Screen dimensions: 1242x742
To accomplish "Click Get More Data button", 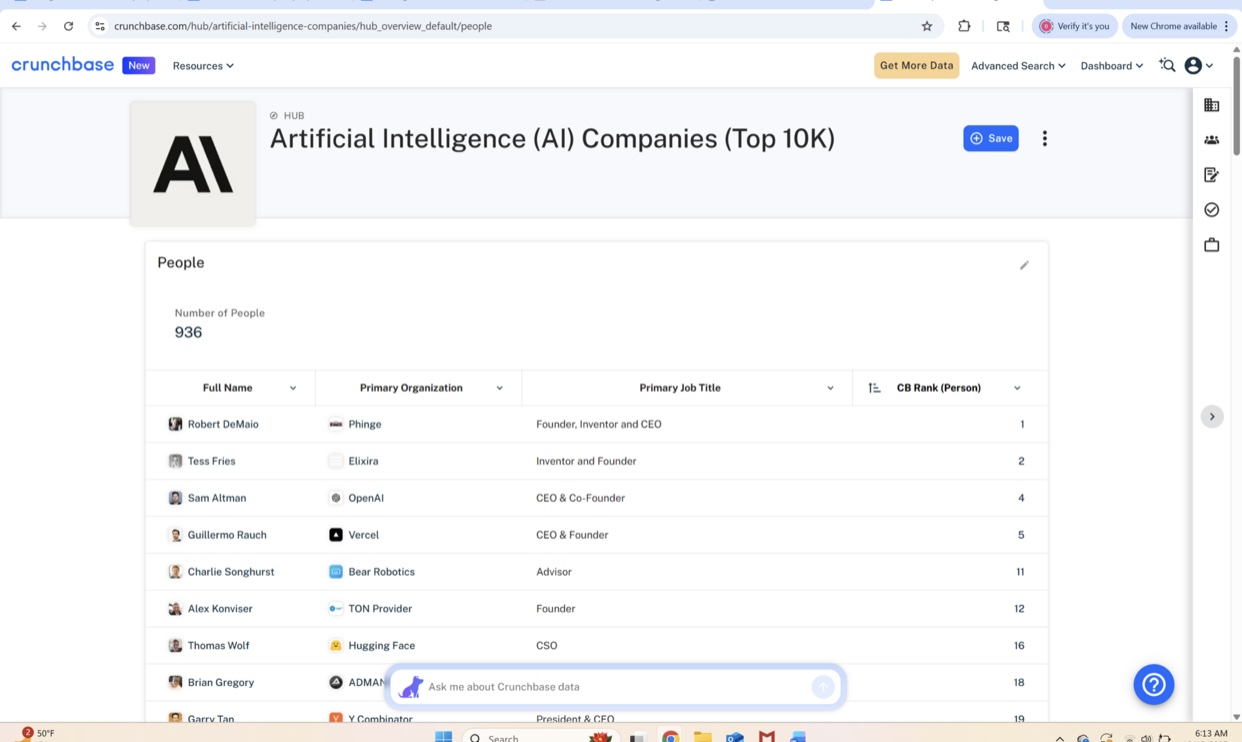I will click(x=916, y=64).
